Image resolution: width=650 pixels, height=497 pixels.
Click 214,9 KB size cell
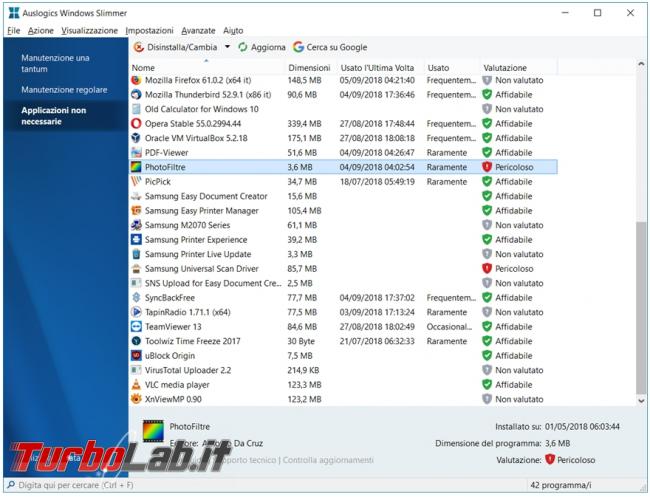(303, 371)
